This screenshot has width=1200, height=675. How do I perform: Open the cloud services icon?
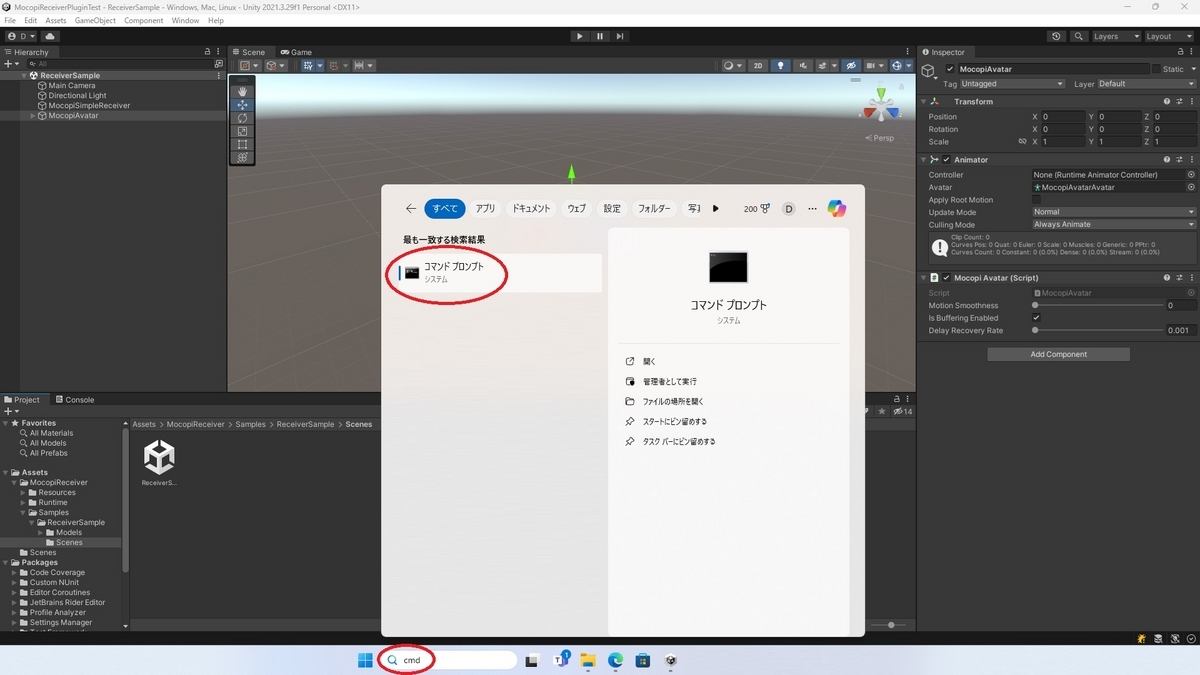click(48, 36)
